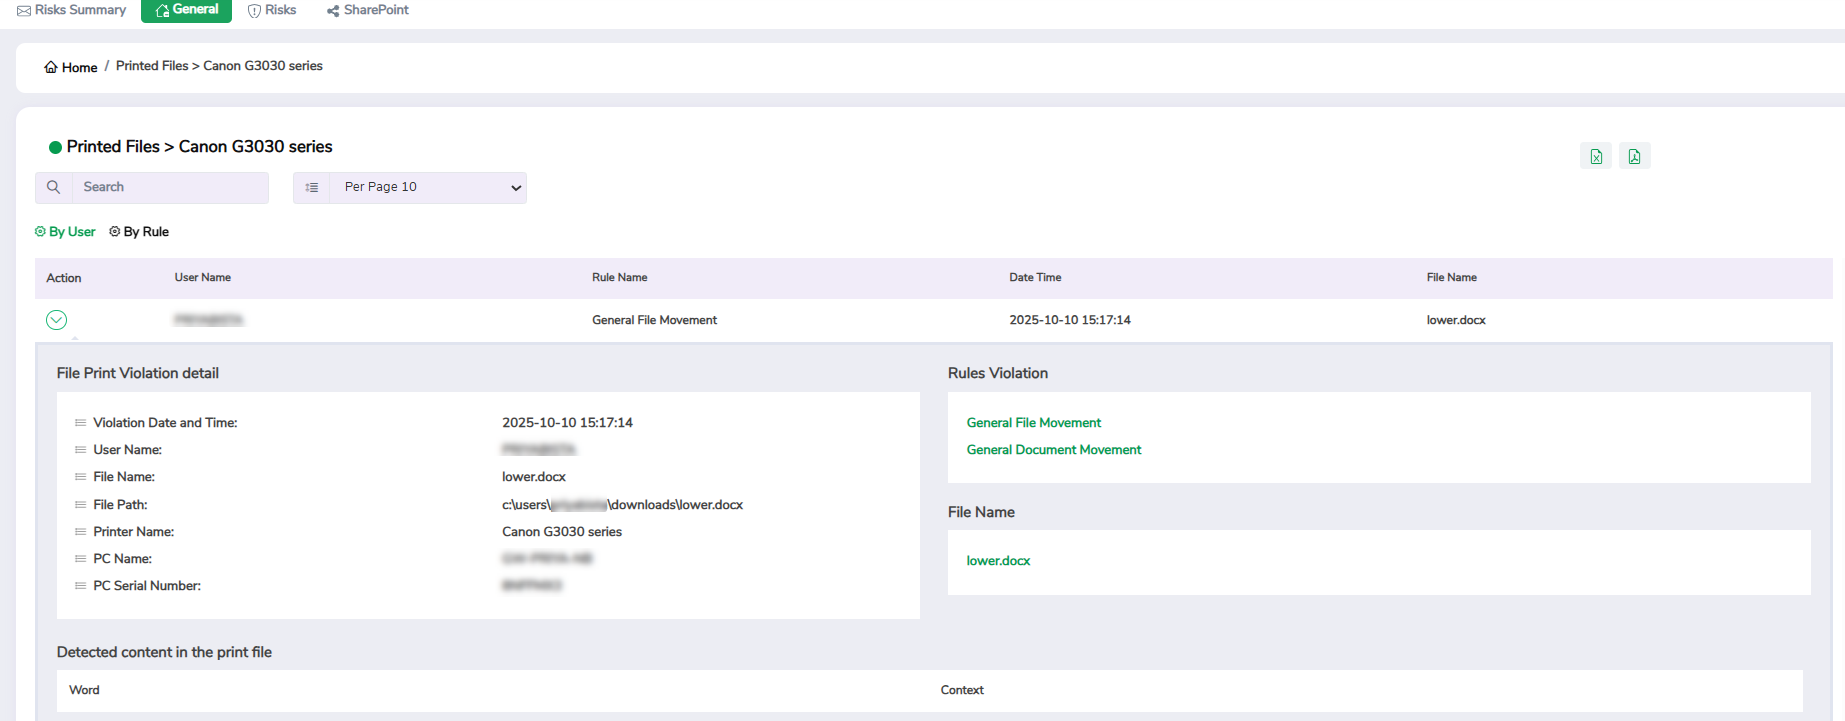Select the By User filter option
Viewport: 1845px width, 721px height.
pos(66,232)
